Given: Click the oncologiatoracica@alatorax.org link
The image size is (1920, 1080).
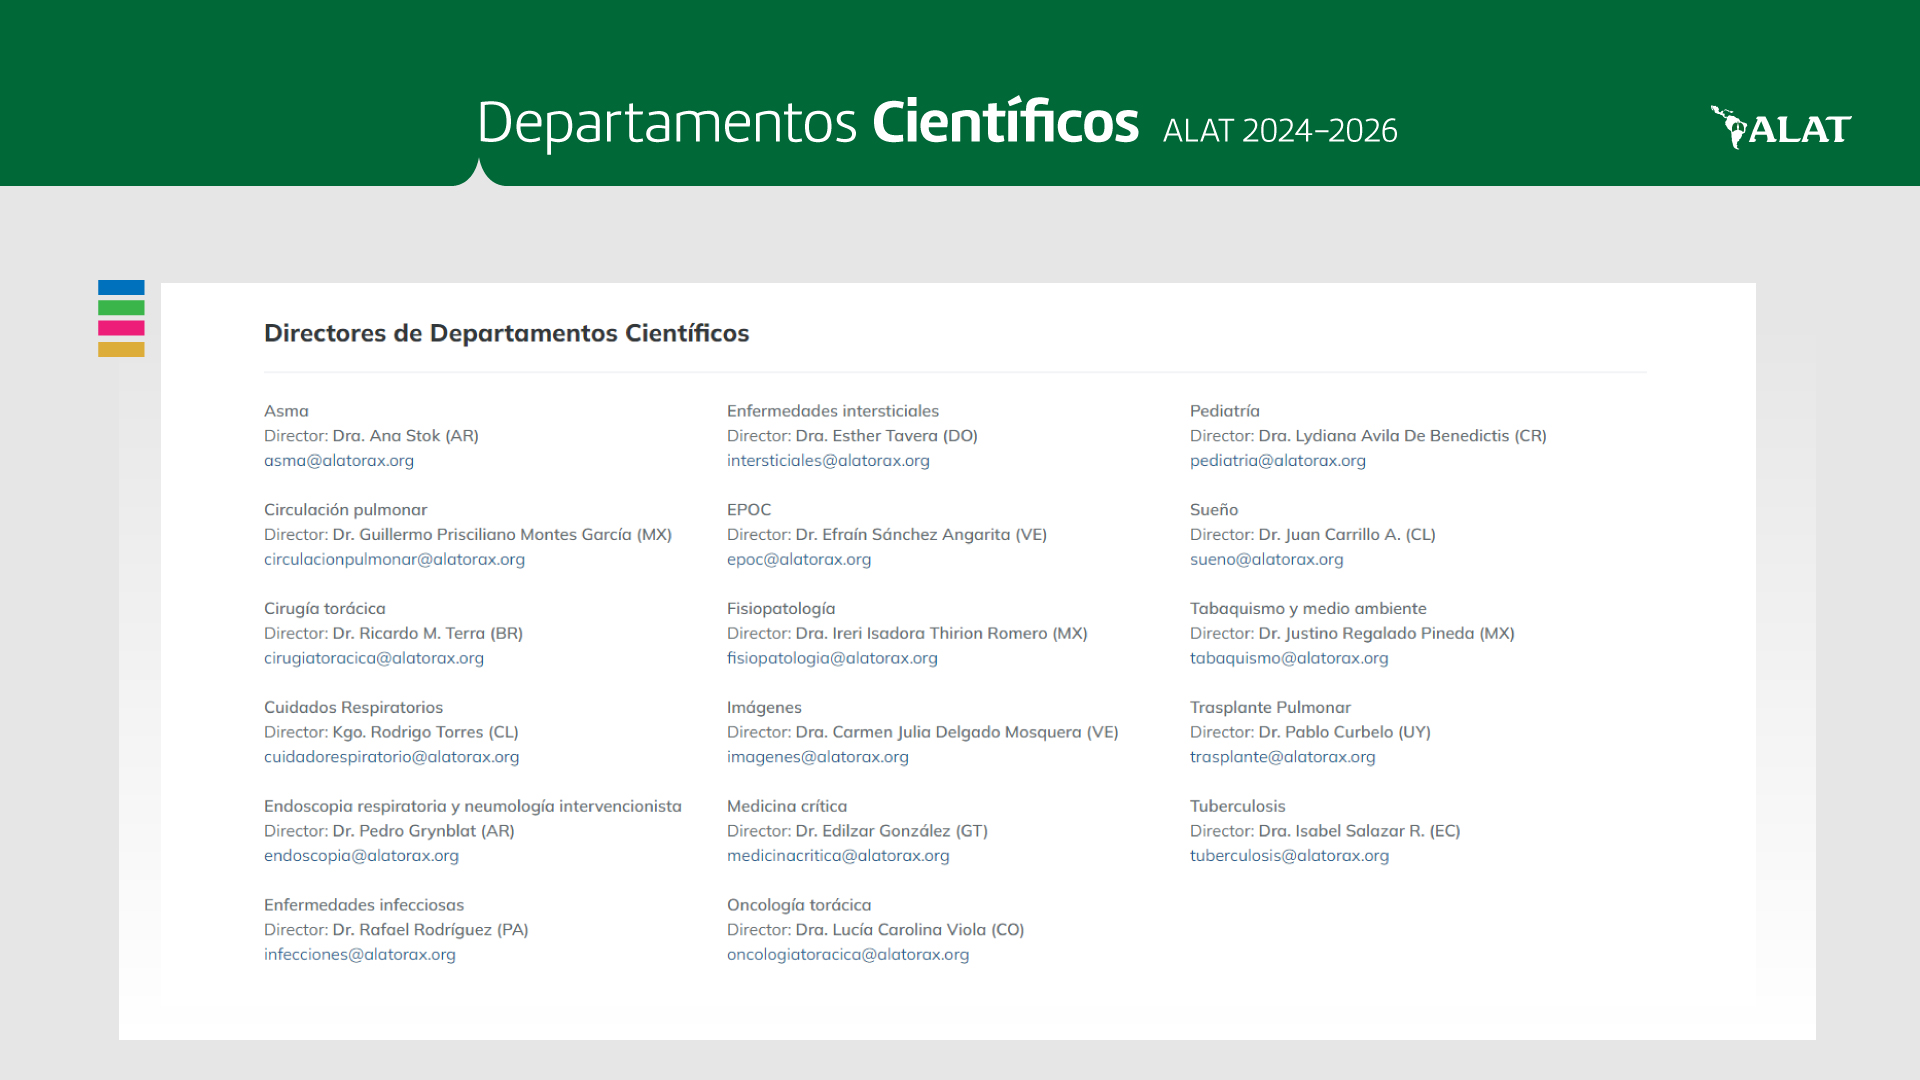Looking at the screenshot, I should 847,955.
